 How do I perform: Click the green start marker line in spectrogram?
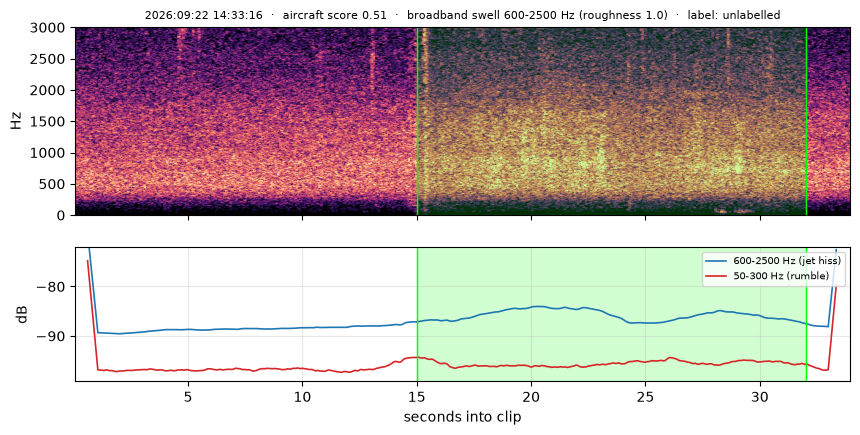click(417, 121)
